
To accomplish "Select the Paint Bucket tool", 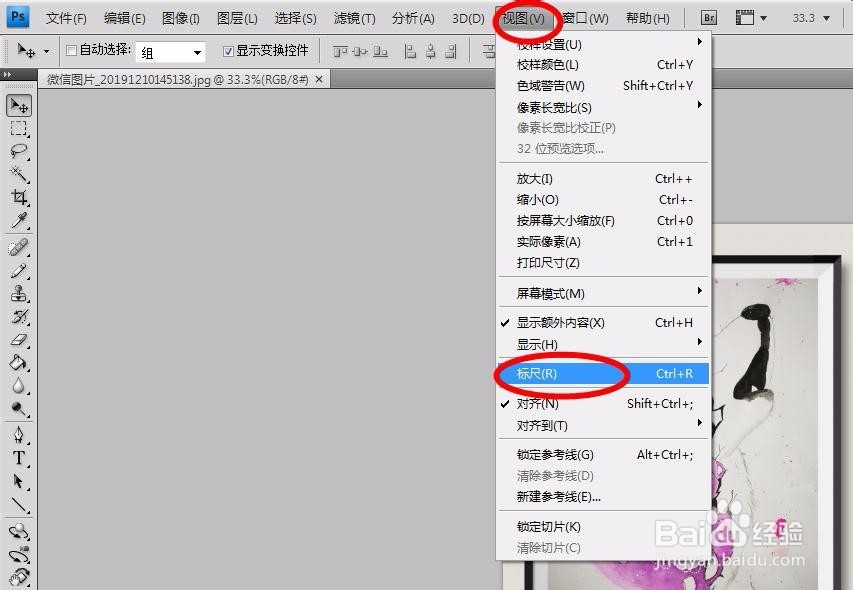I will click(x=19, y=363).
